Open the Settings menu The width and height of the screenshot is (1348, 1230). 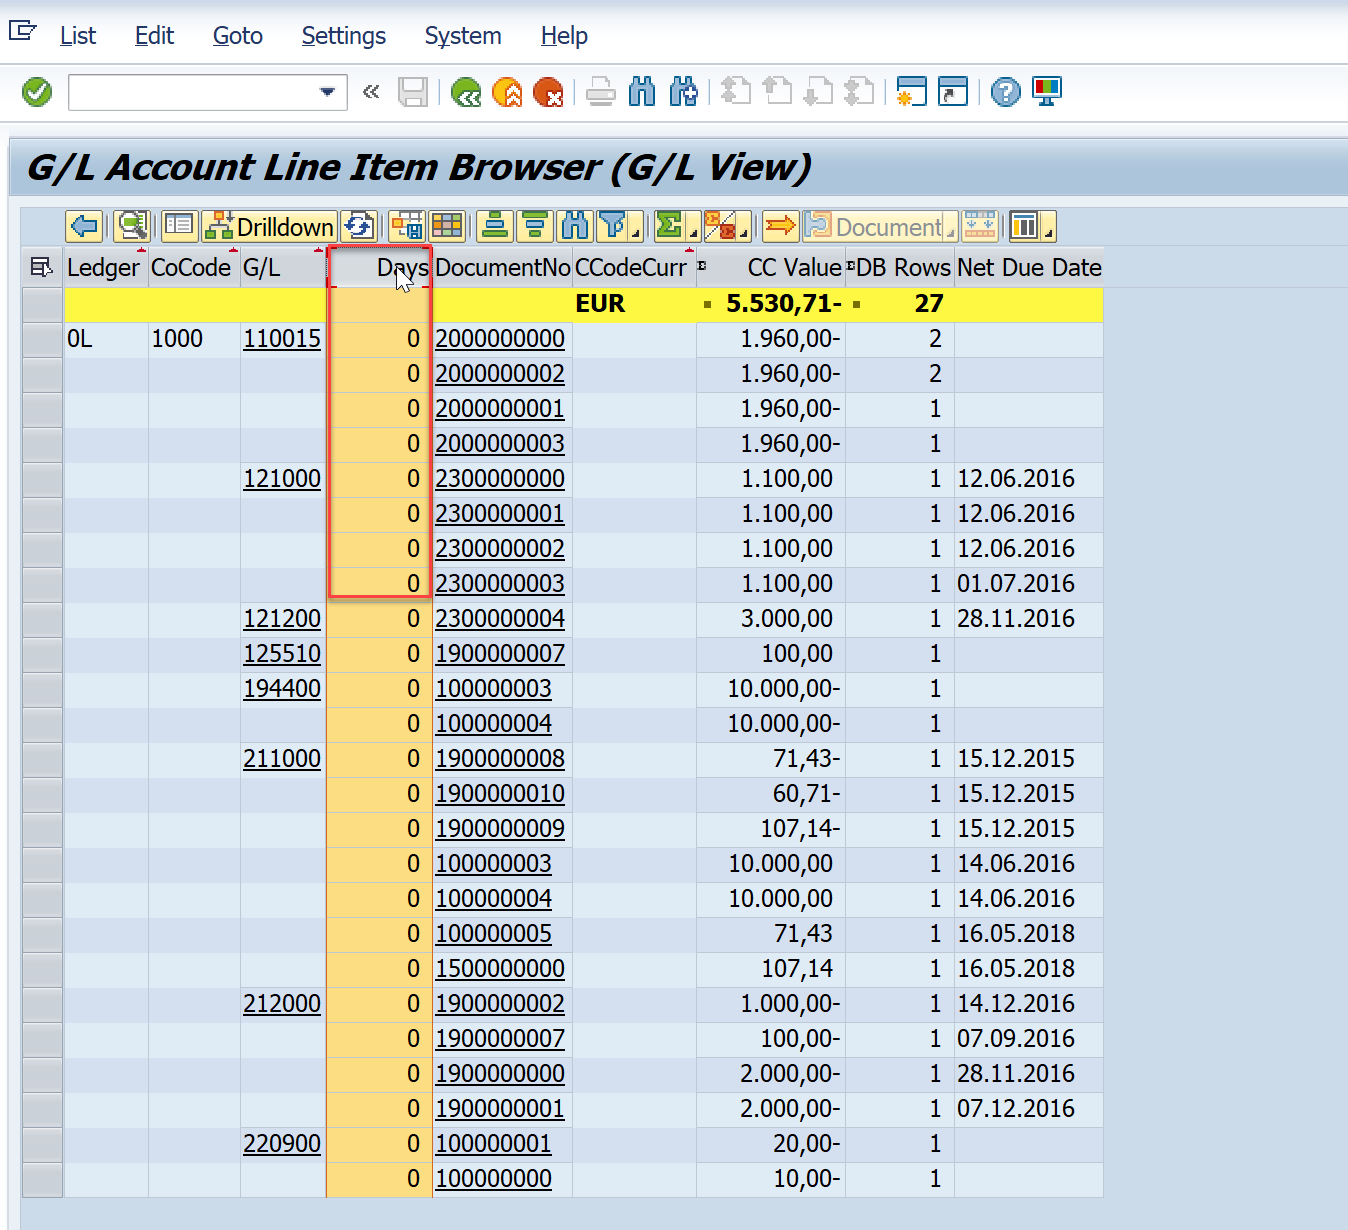[343, 36]
